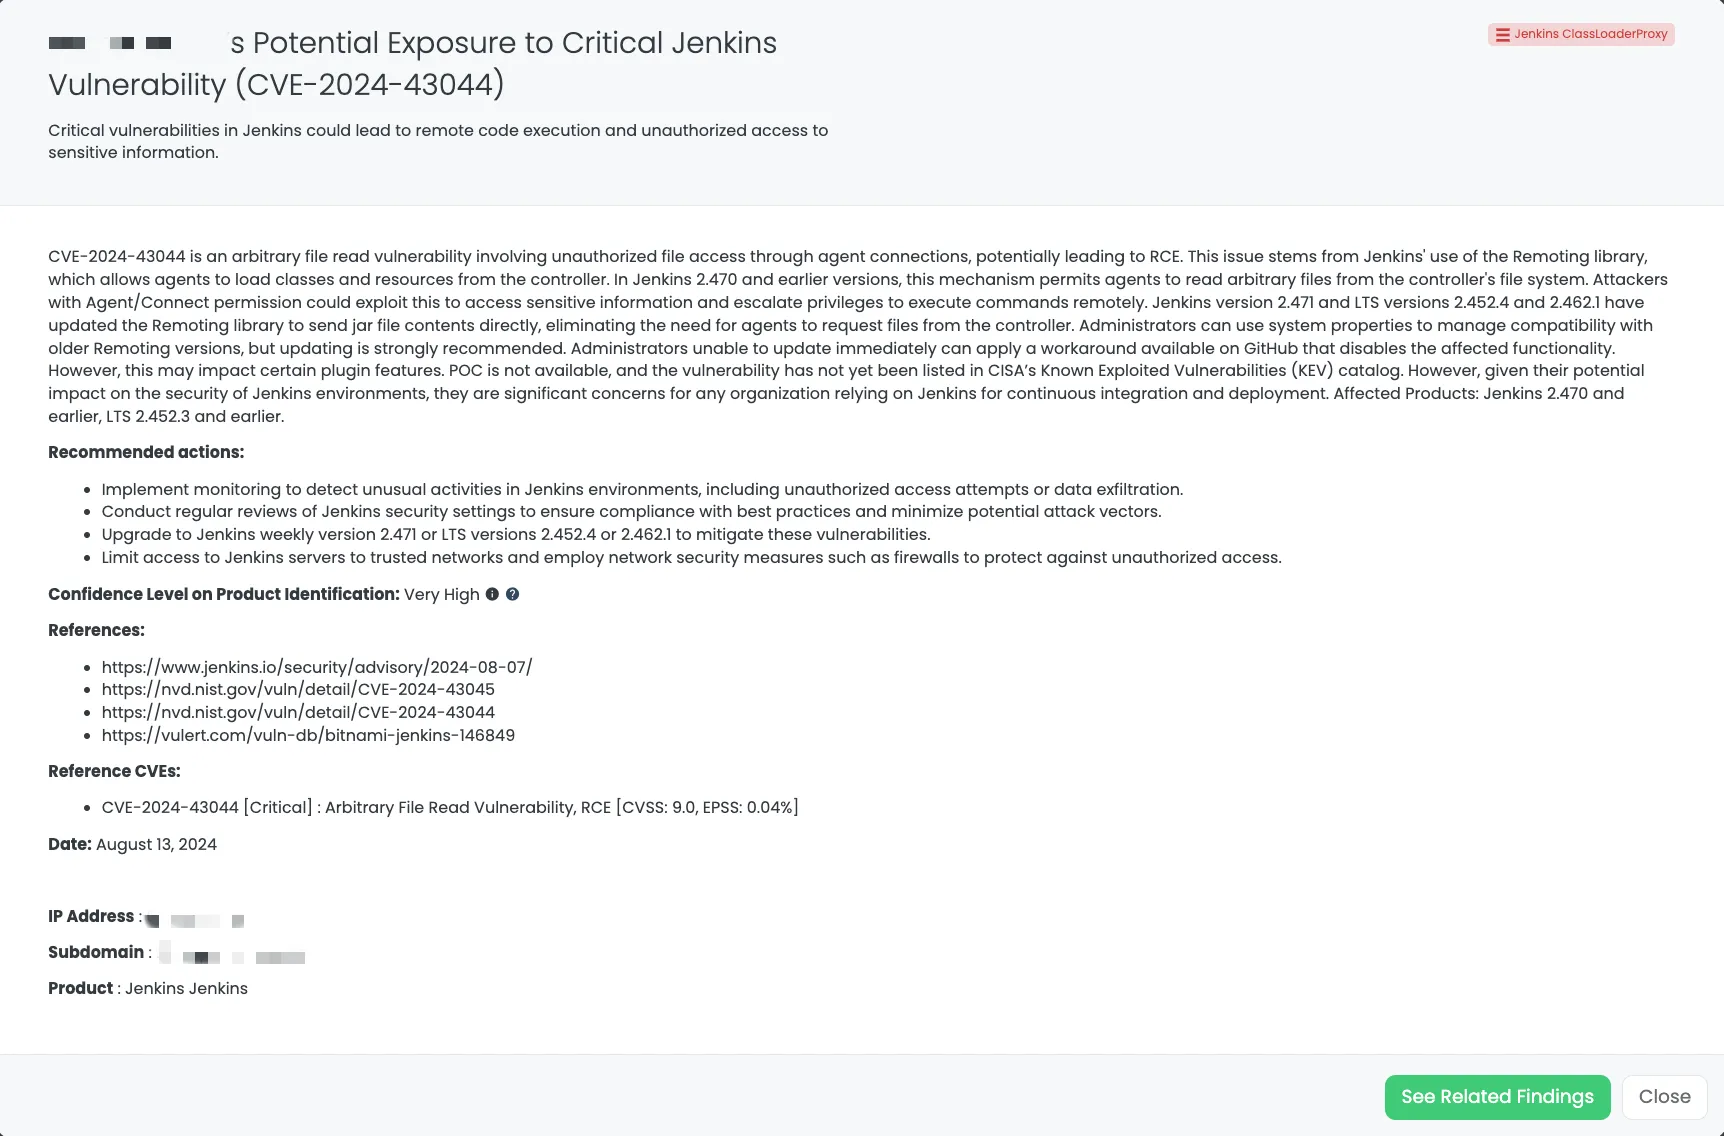Click the Jenkins Jenkins product name
Image resolution: width=1724 pixels, height=1136 pixels.
point(186,988)
